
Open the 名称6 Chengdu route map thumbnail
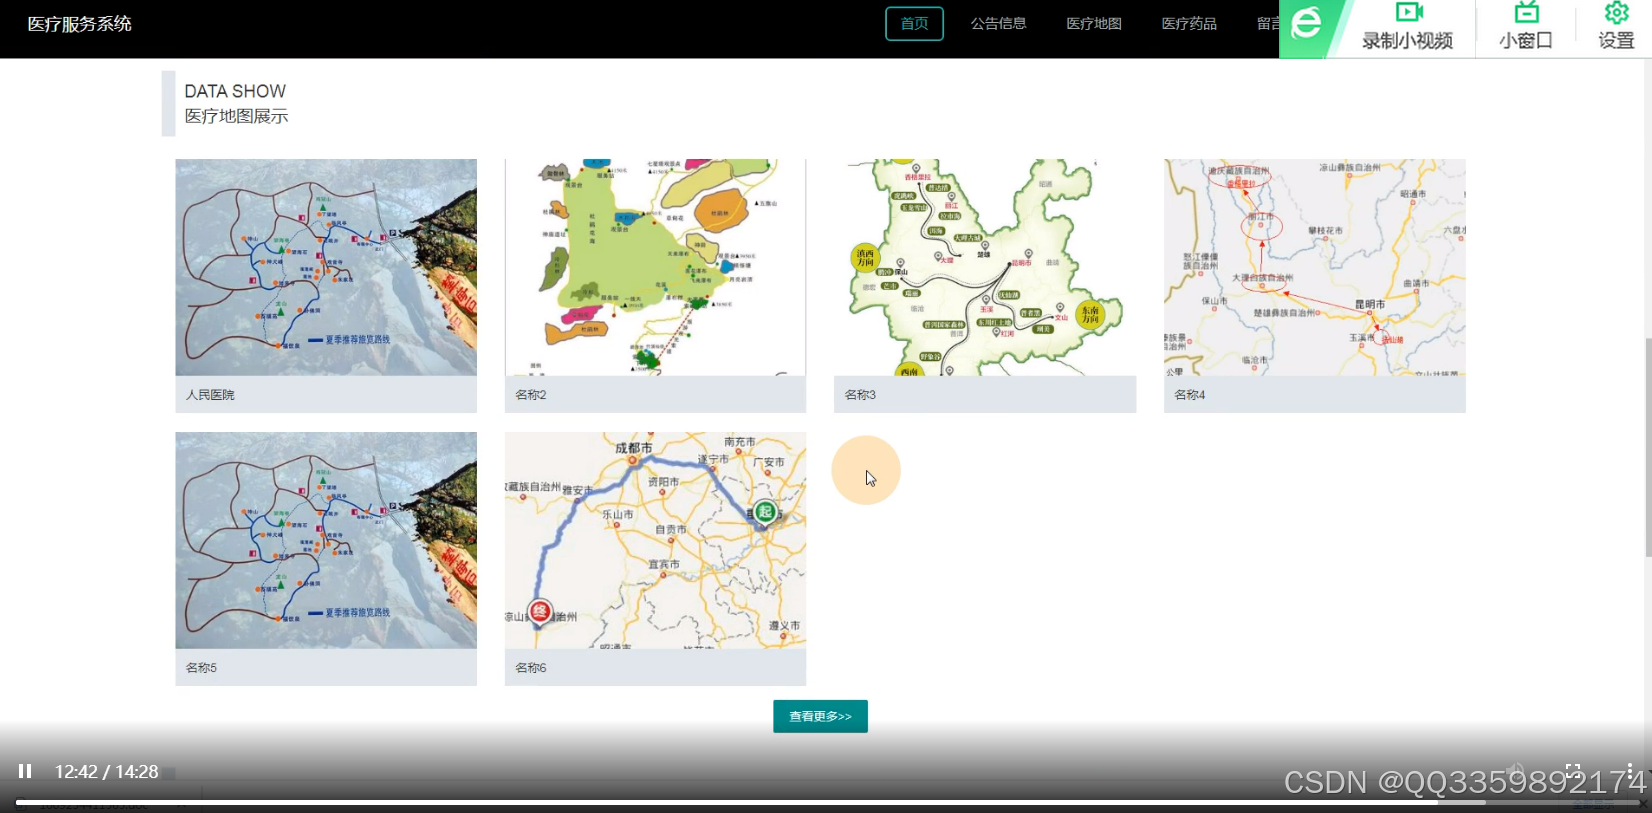tap(655, 540)
